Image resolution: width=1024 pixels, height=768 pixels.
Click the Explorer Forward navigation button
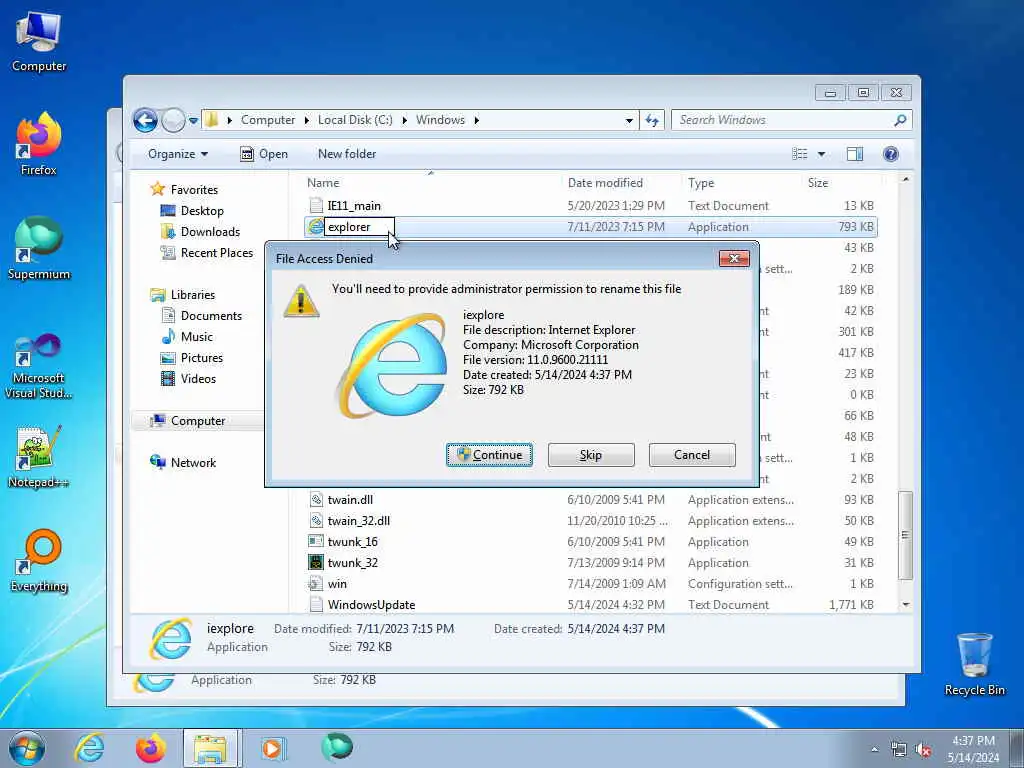[x=173, y=120]
